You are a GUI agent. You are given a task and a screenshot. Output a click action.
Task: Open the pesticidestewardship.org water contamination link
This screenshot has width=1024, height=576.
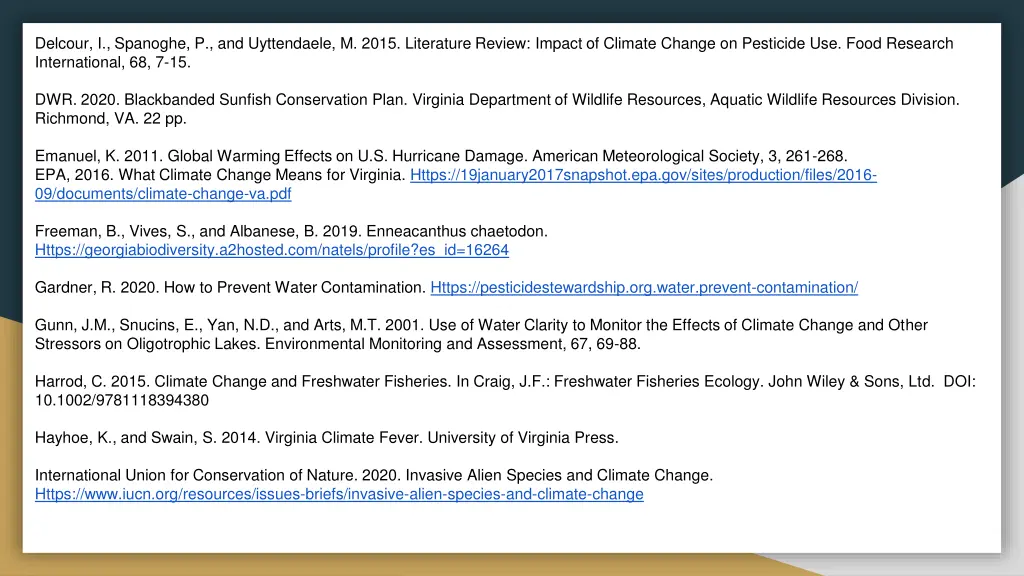(644, 287)
